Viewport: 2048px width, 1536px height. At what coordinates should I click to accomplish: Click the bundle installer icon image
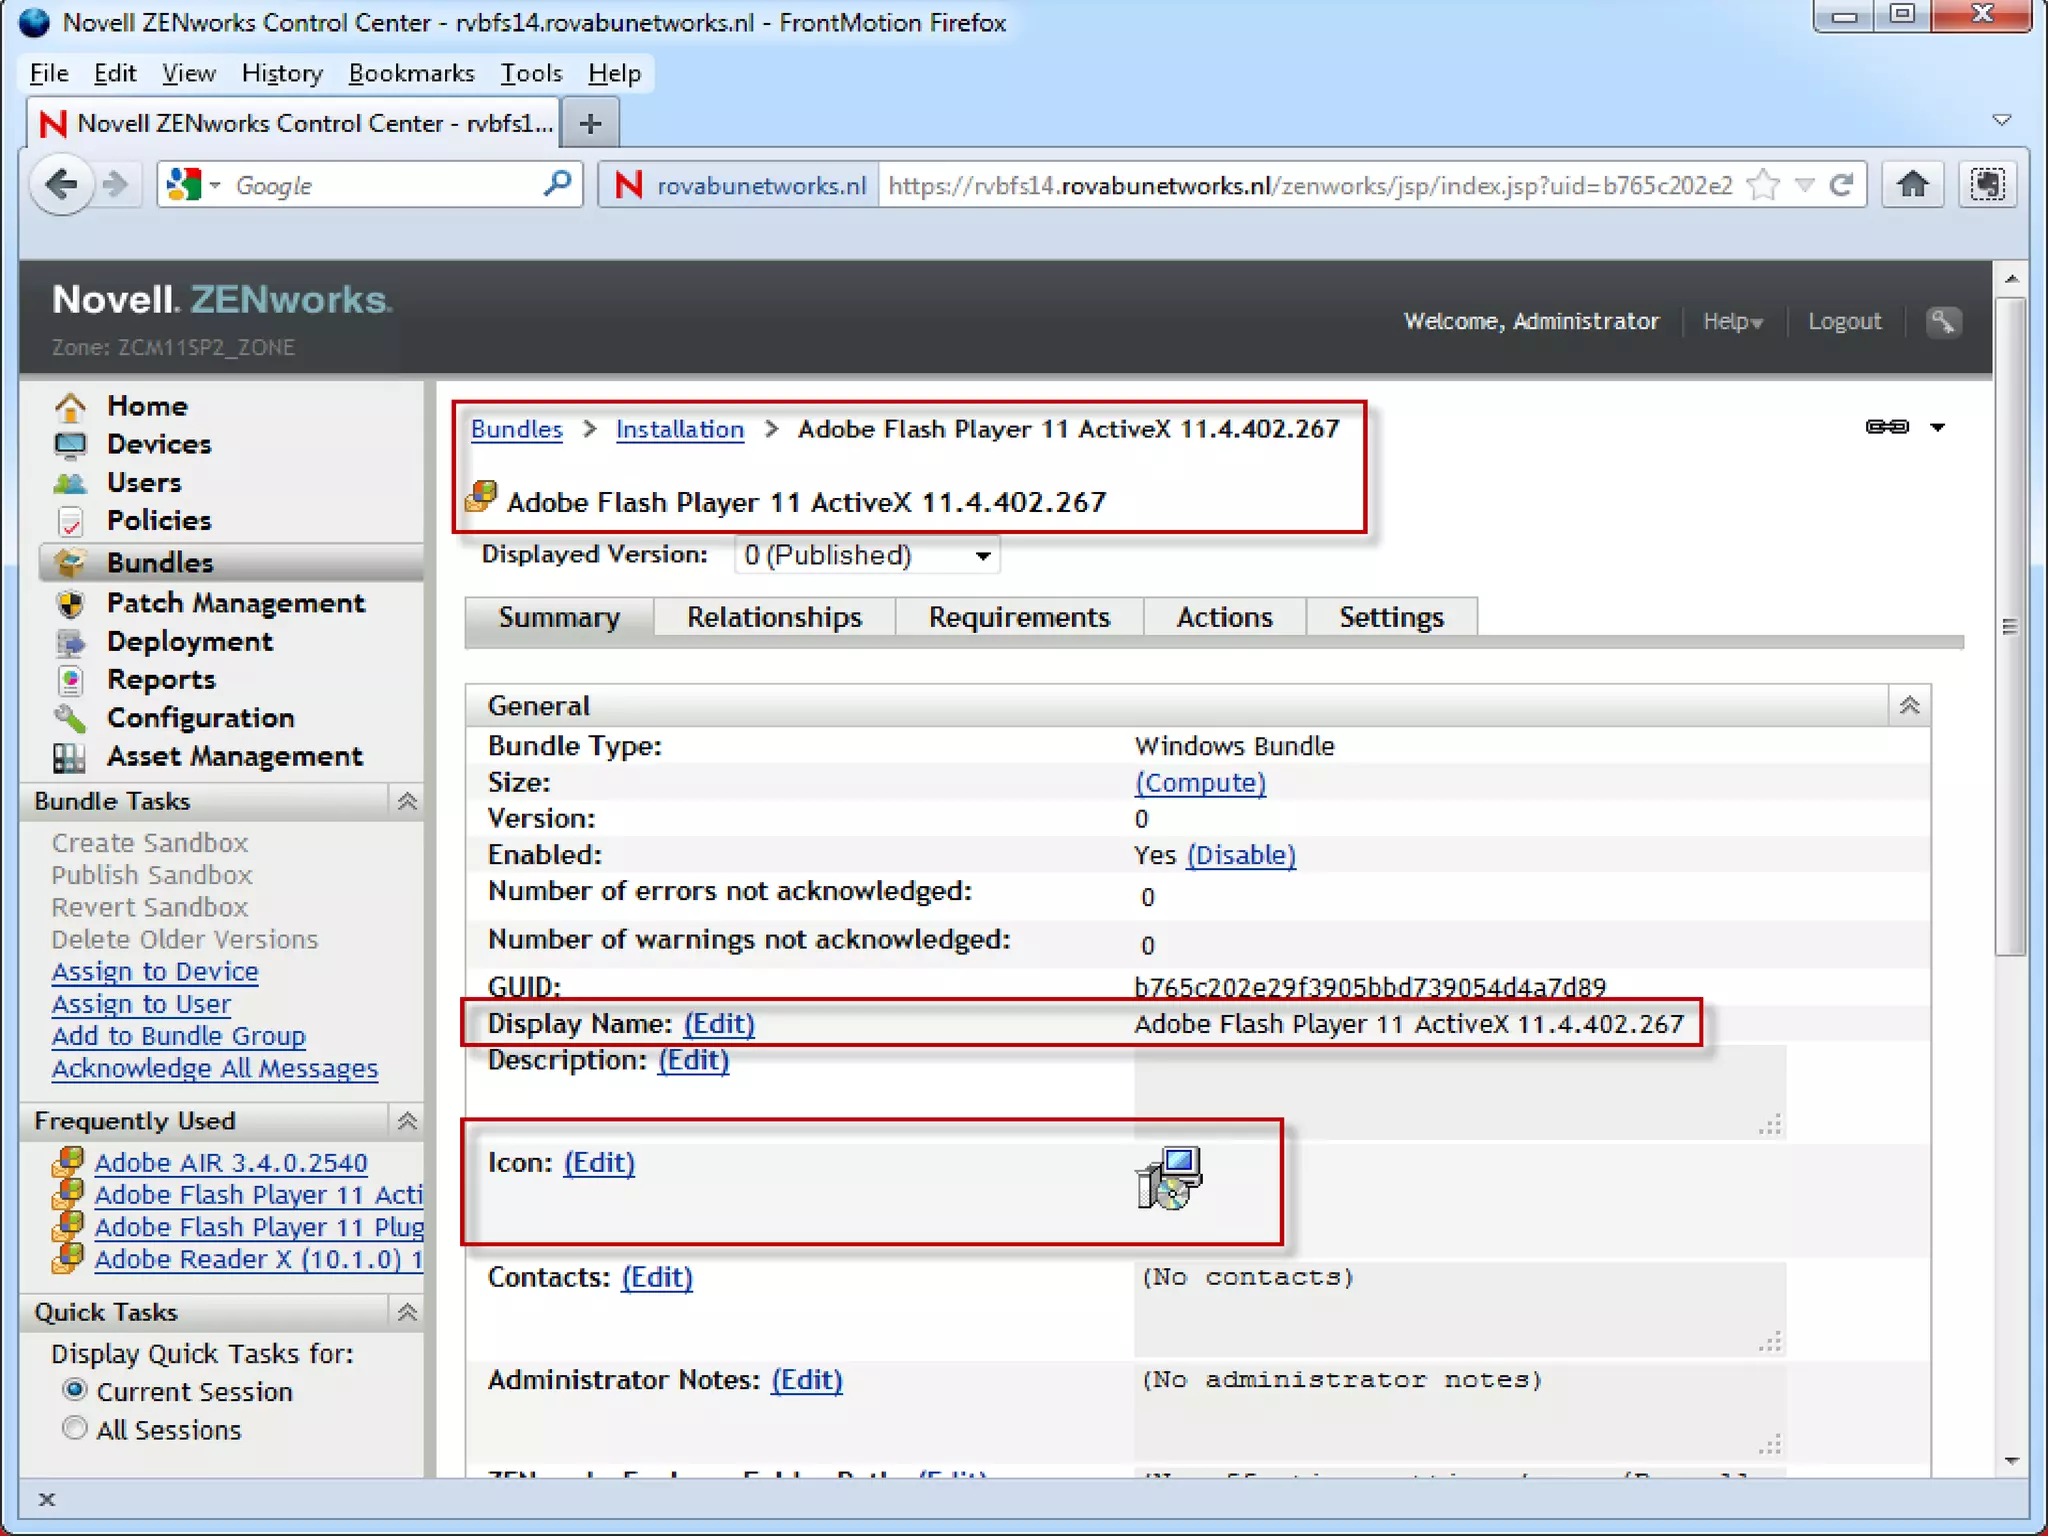pos(1168,1178)
